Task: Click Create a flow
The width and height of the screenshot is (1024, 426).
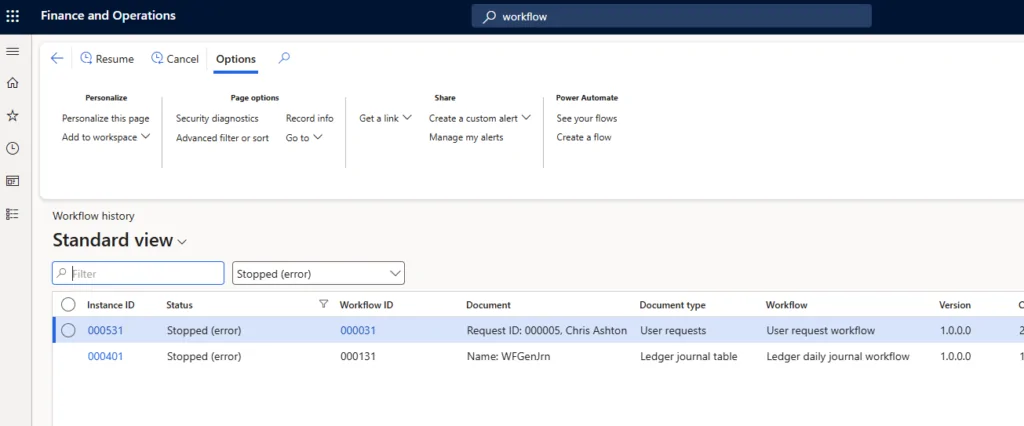Action: pos(584,137)
